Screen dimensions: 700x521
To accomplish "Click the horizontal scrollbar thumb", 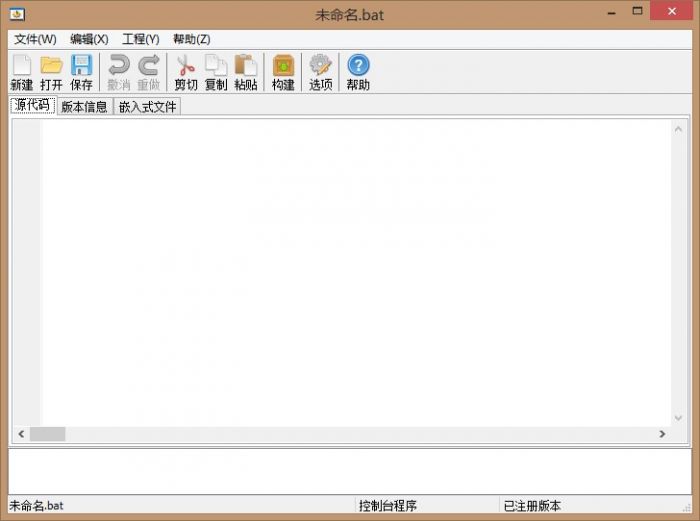I will [x=47, y=433].
